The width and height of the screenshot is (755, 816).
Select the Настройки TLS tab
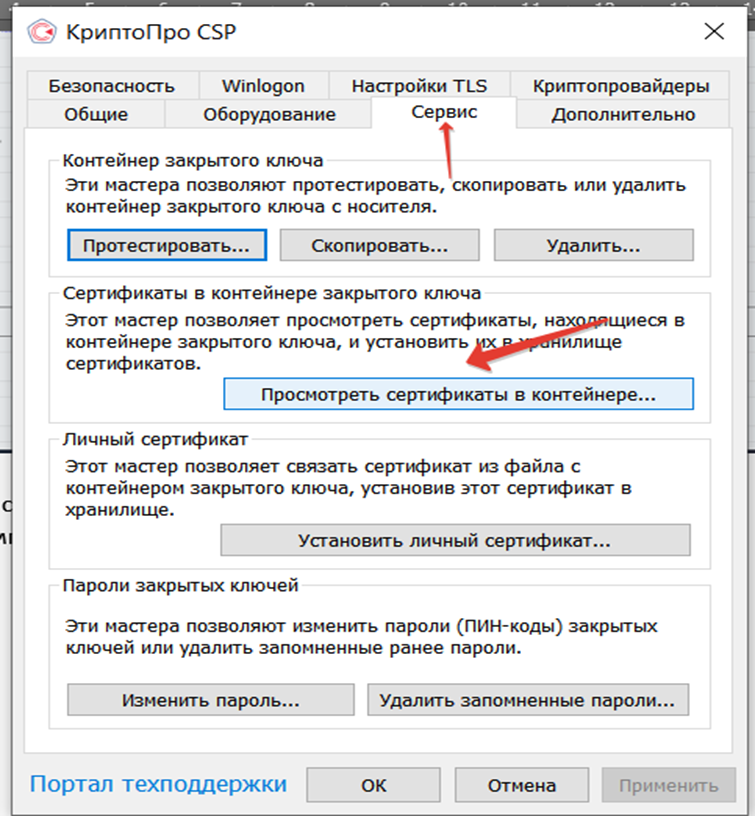419,86
